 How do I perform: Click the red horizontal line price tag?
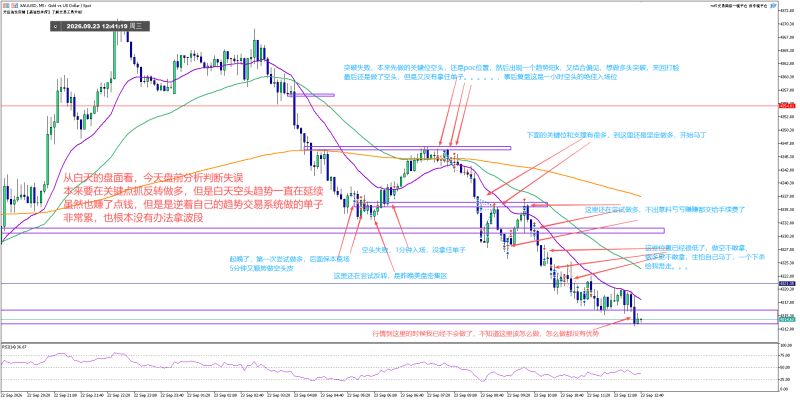[x=788, y=106]
